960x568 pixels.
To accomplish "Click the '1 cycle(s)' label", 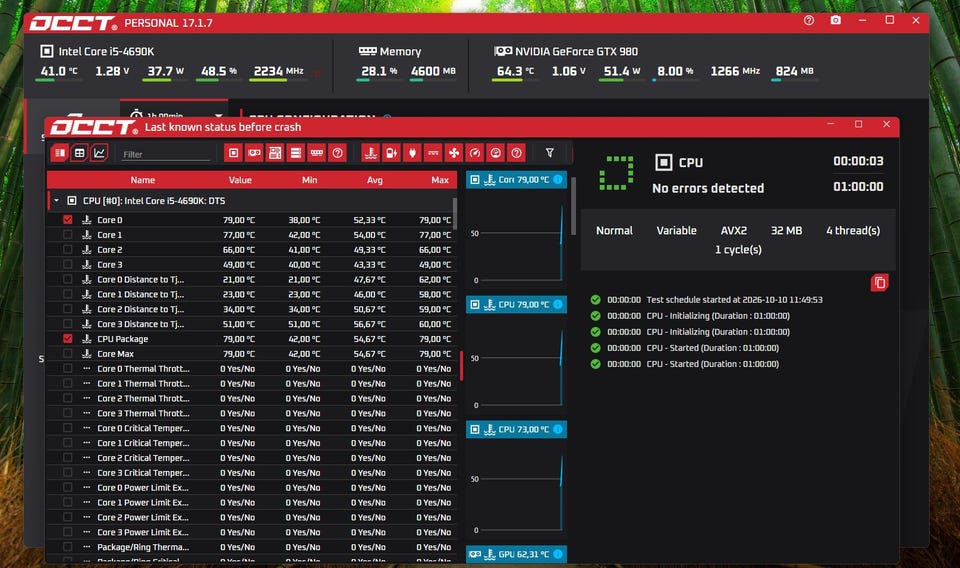I will 738,249.
